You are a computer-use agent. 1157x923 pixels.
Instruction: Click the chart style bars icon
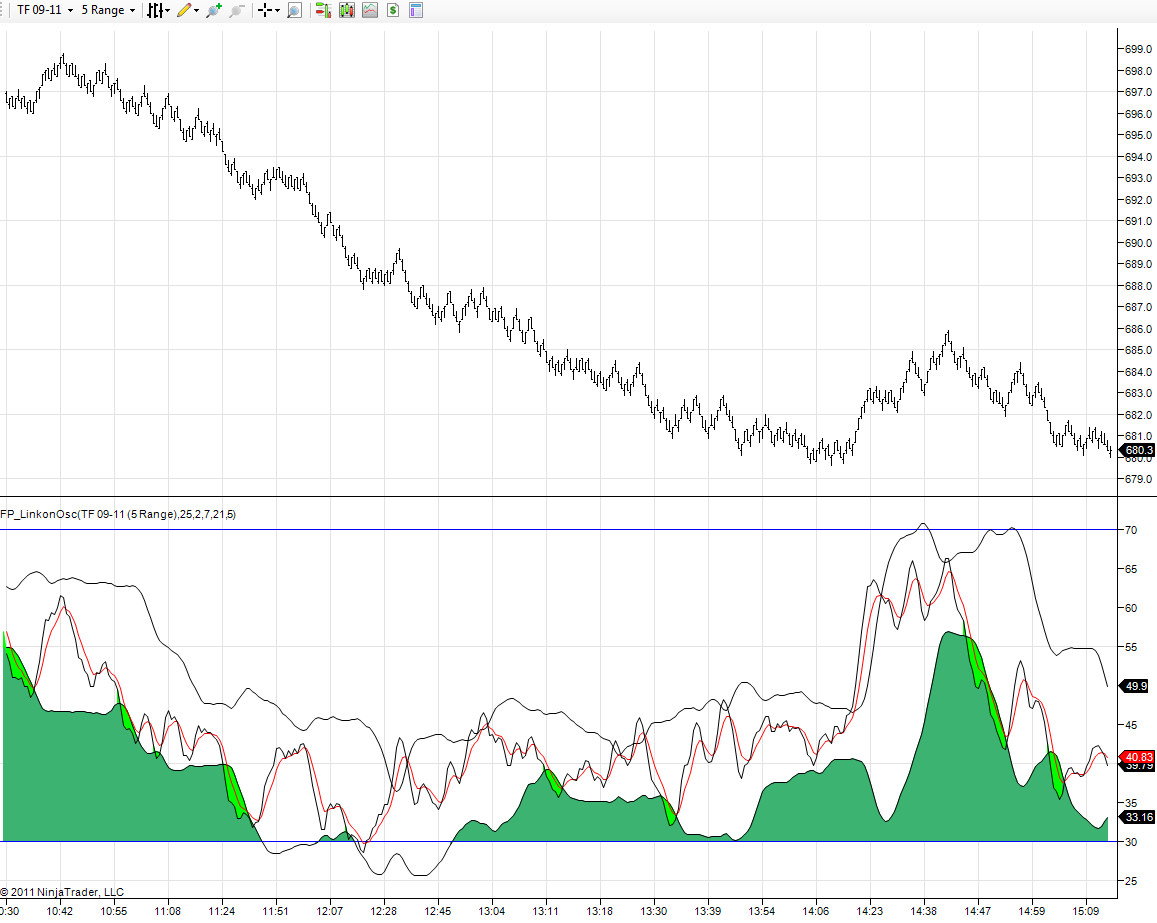click(154, 10)
